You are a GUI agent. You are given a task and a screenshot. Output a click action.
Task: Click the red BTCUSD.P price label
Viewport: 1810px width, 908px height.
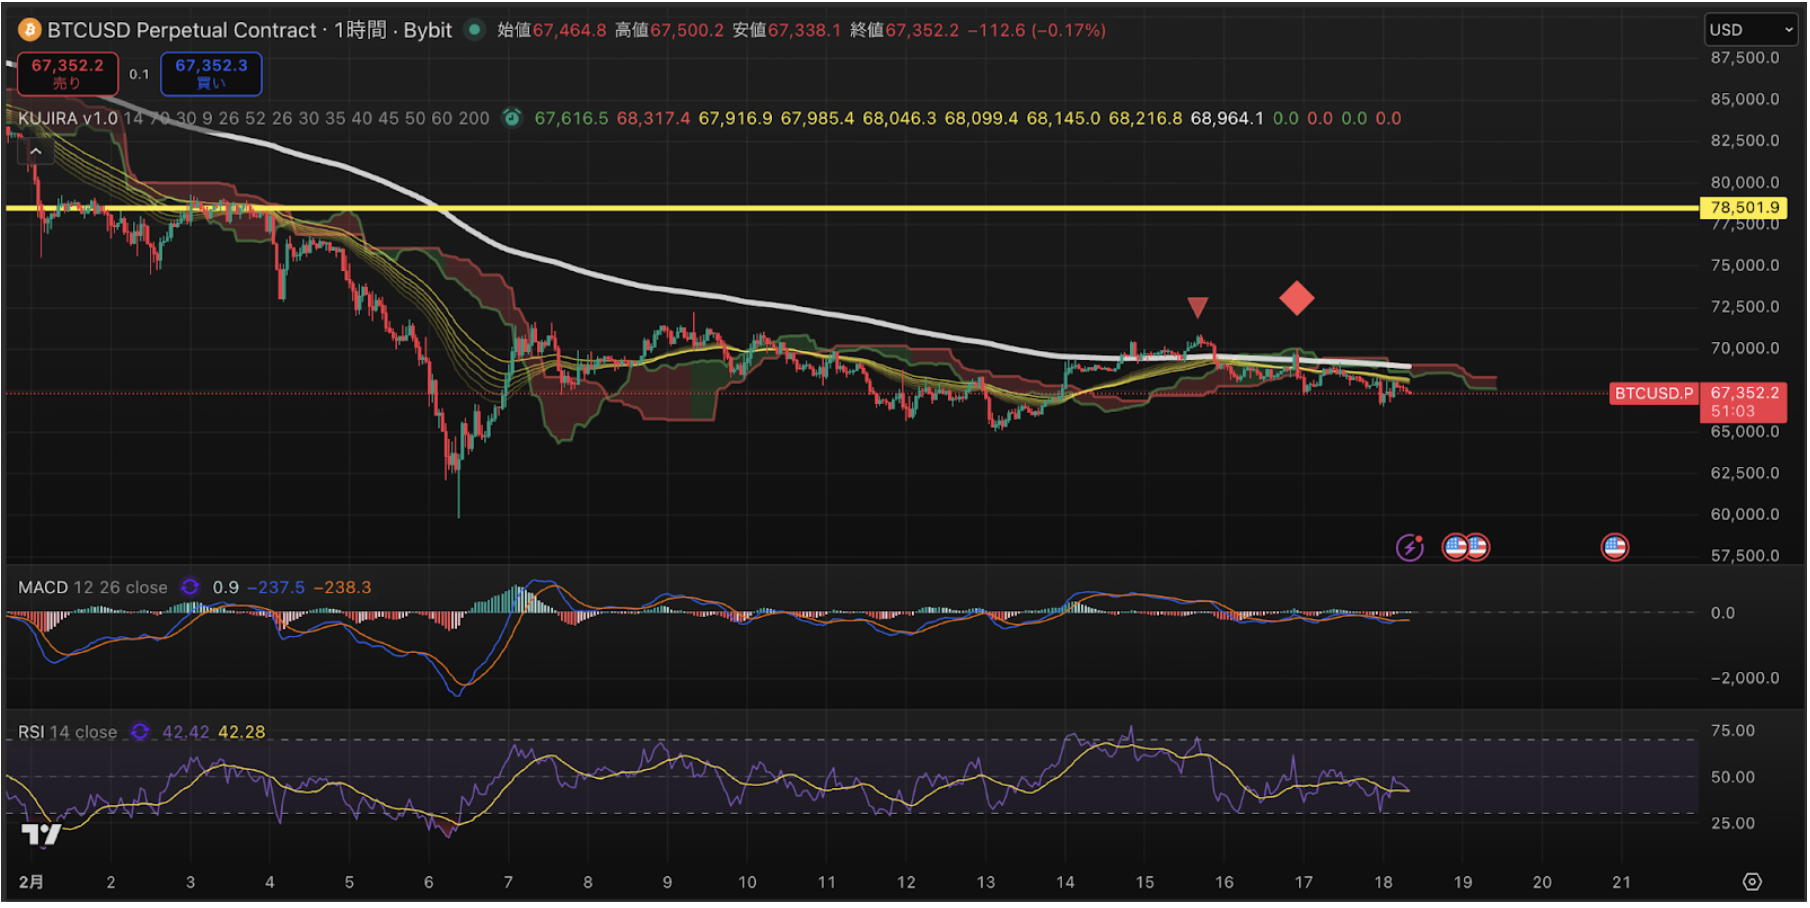(1654, 393)
